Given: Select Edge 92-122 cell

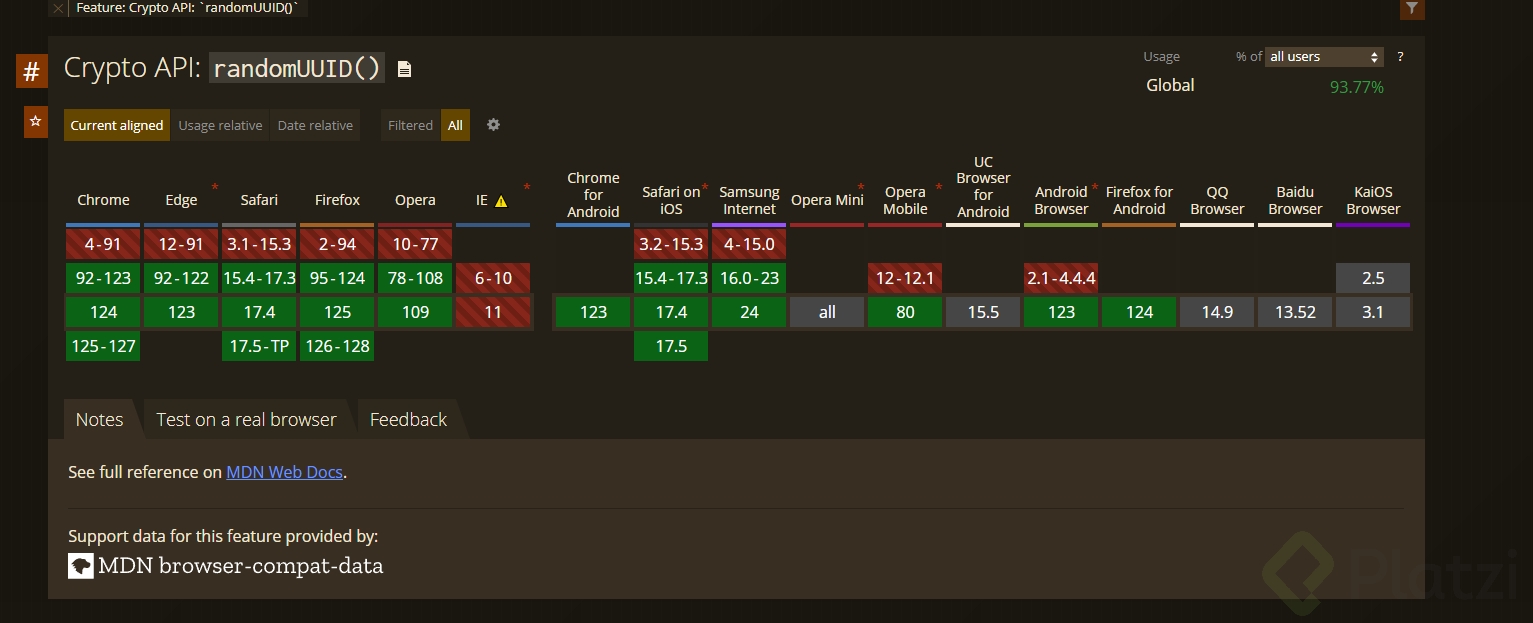Looking at the screenshot, I should tap(181, 278).
